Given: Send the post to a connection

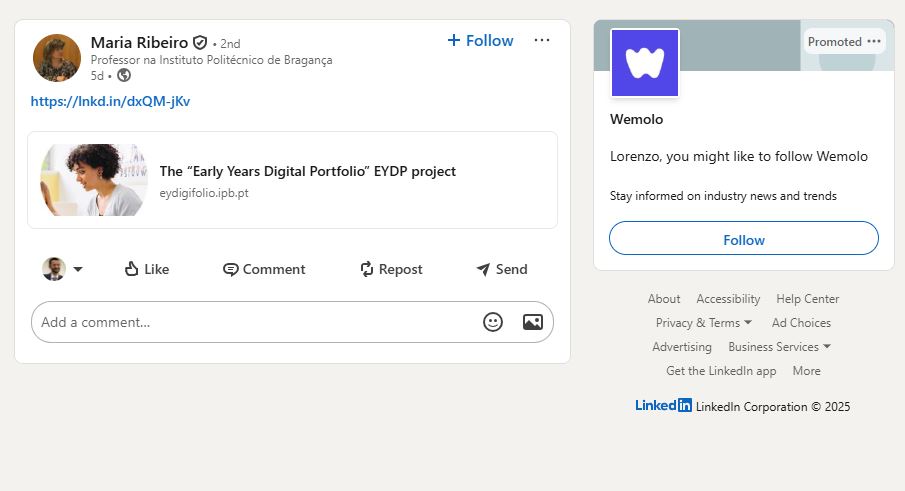Looking at the screenshot, I should point(501,269).
